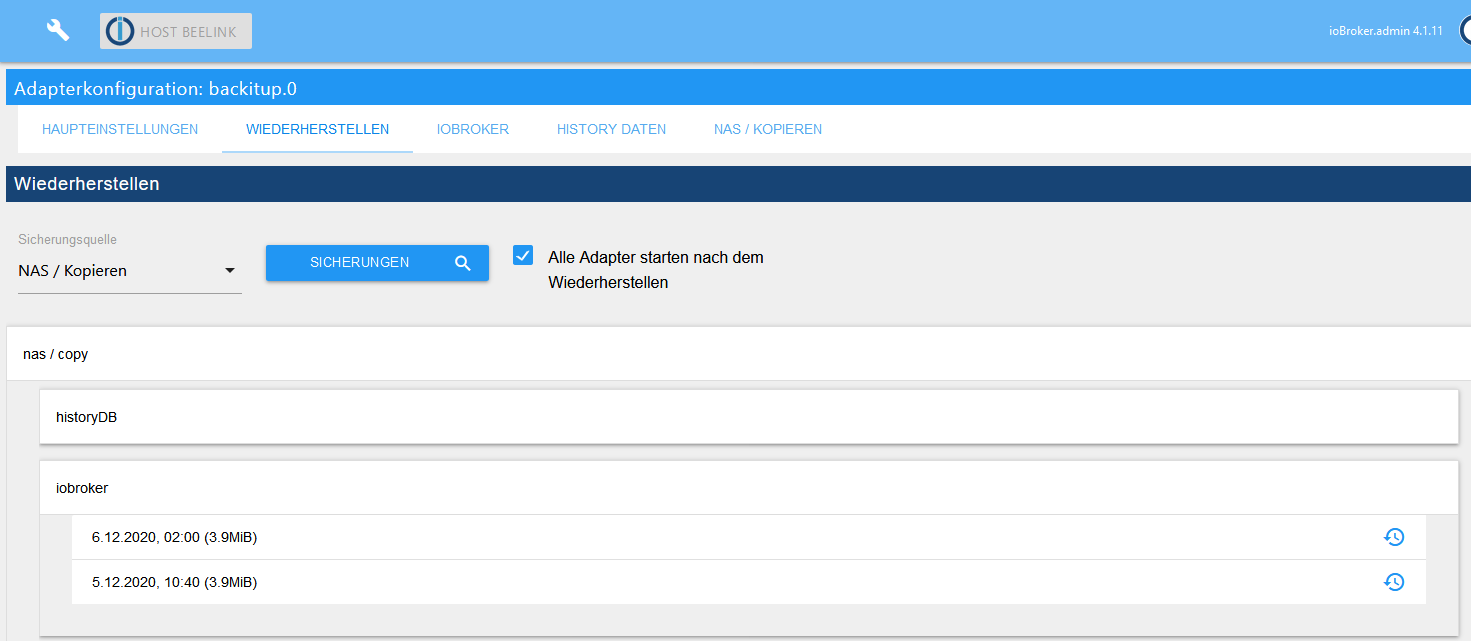
Task: Click the Adapterkonfiguration: backitup.0 title
Action: pos(155,89)
